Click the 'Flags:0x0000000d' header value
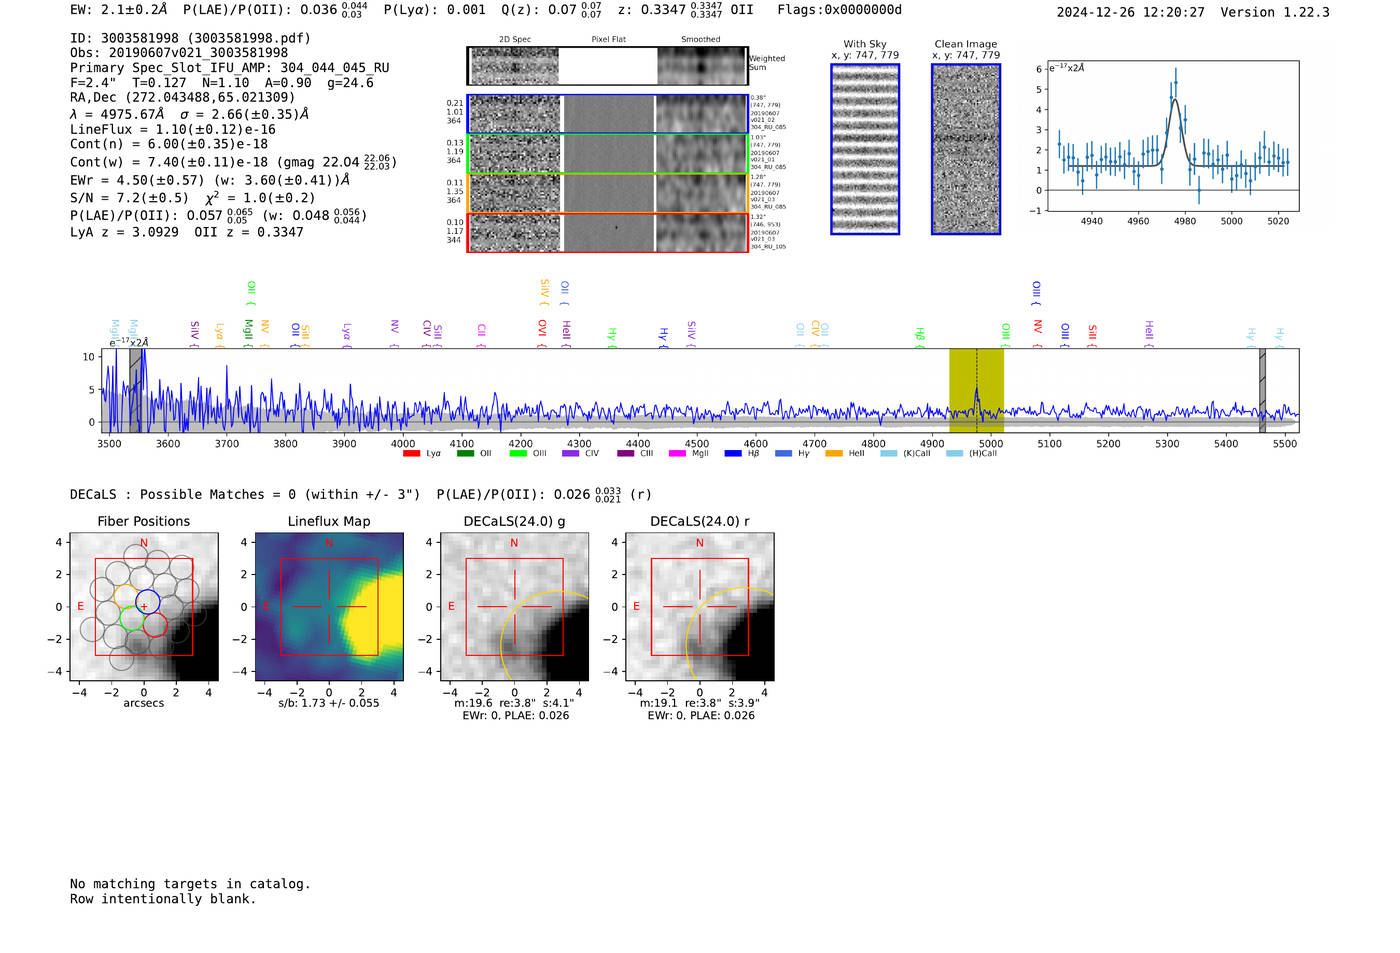This screenshot has height=953, width=1400. tap(840, 10)
